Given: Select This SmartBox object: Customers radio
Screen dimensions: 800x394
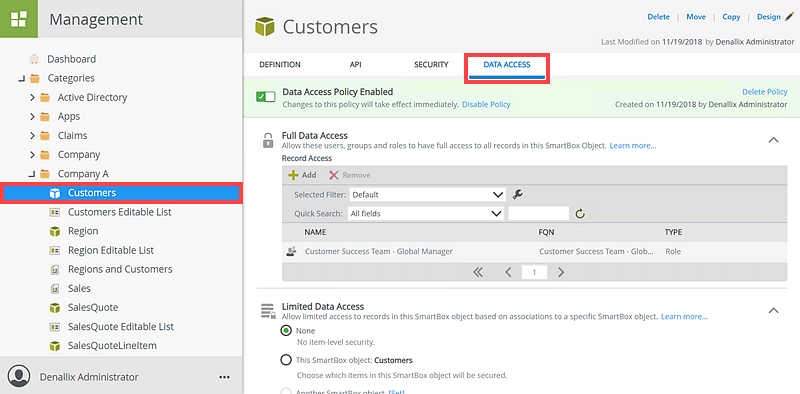Looking at the screenshot, I should pyautogui.click(x=286, y=360).
